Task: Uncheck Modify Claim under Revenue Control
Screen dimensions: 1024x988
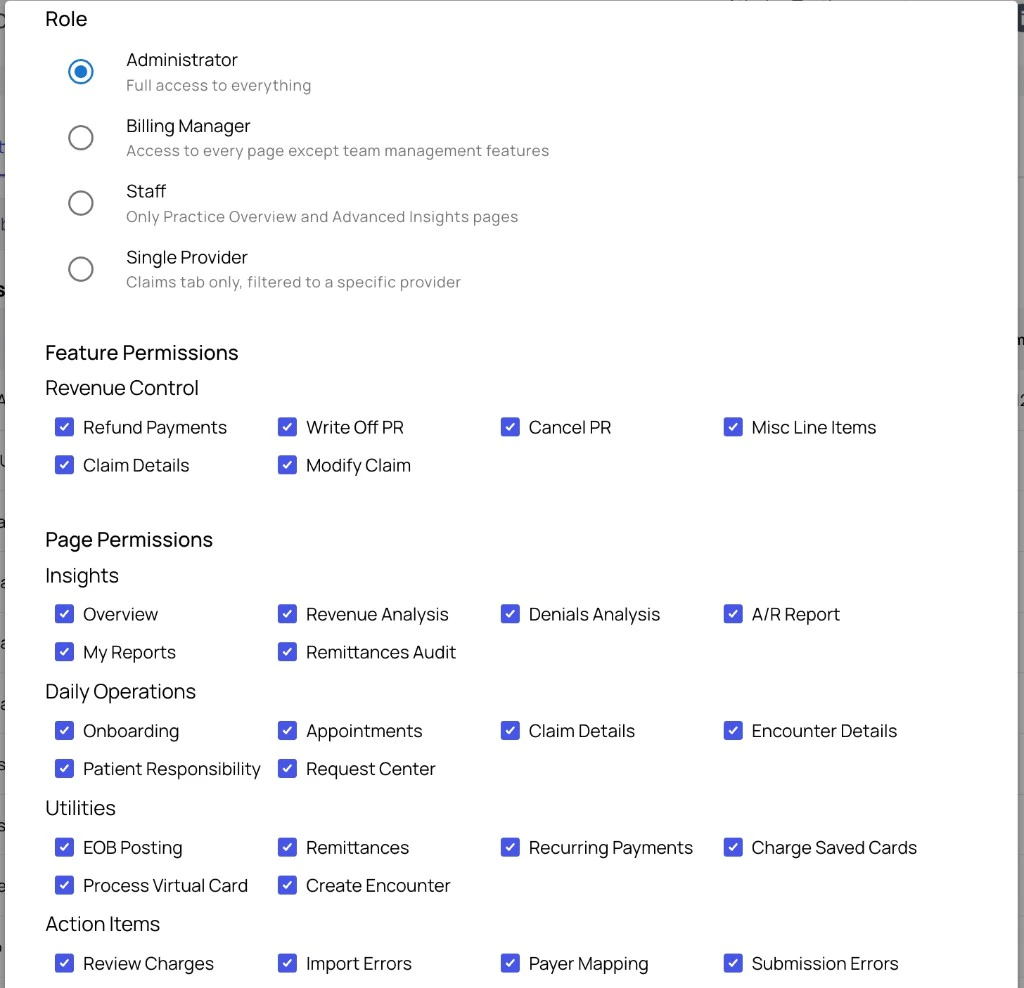Action: click(x=287, y=464)
